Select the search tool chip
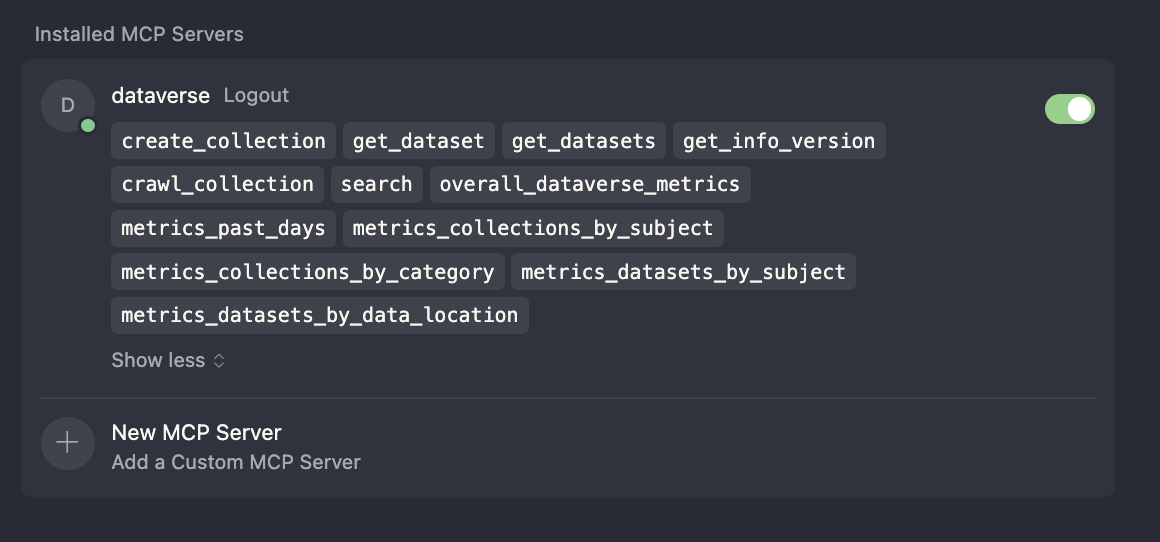 [x=376, y=184]
